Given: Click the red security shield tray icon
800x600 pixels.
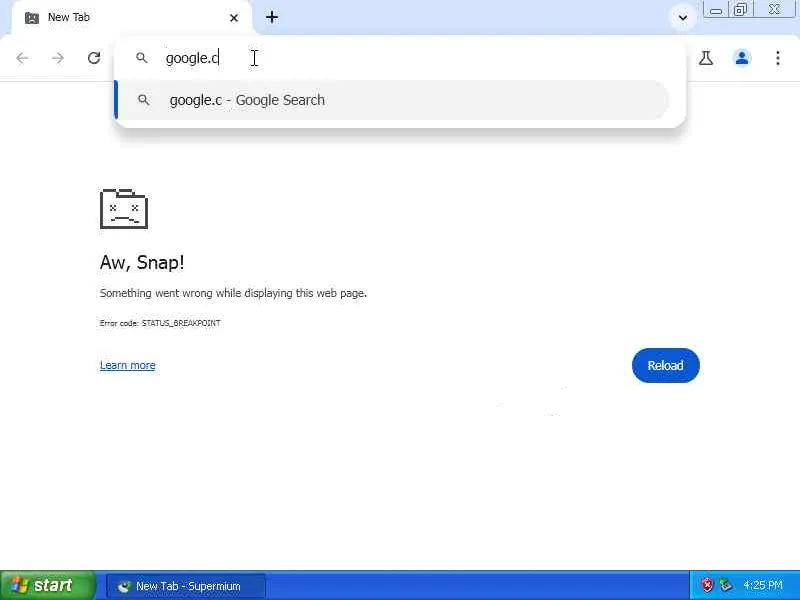Looking at the screenshot, I should 707,585.
